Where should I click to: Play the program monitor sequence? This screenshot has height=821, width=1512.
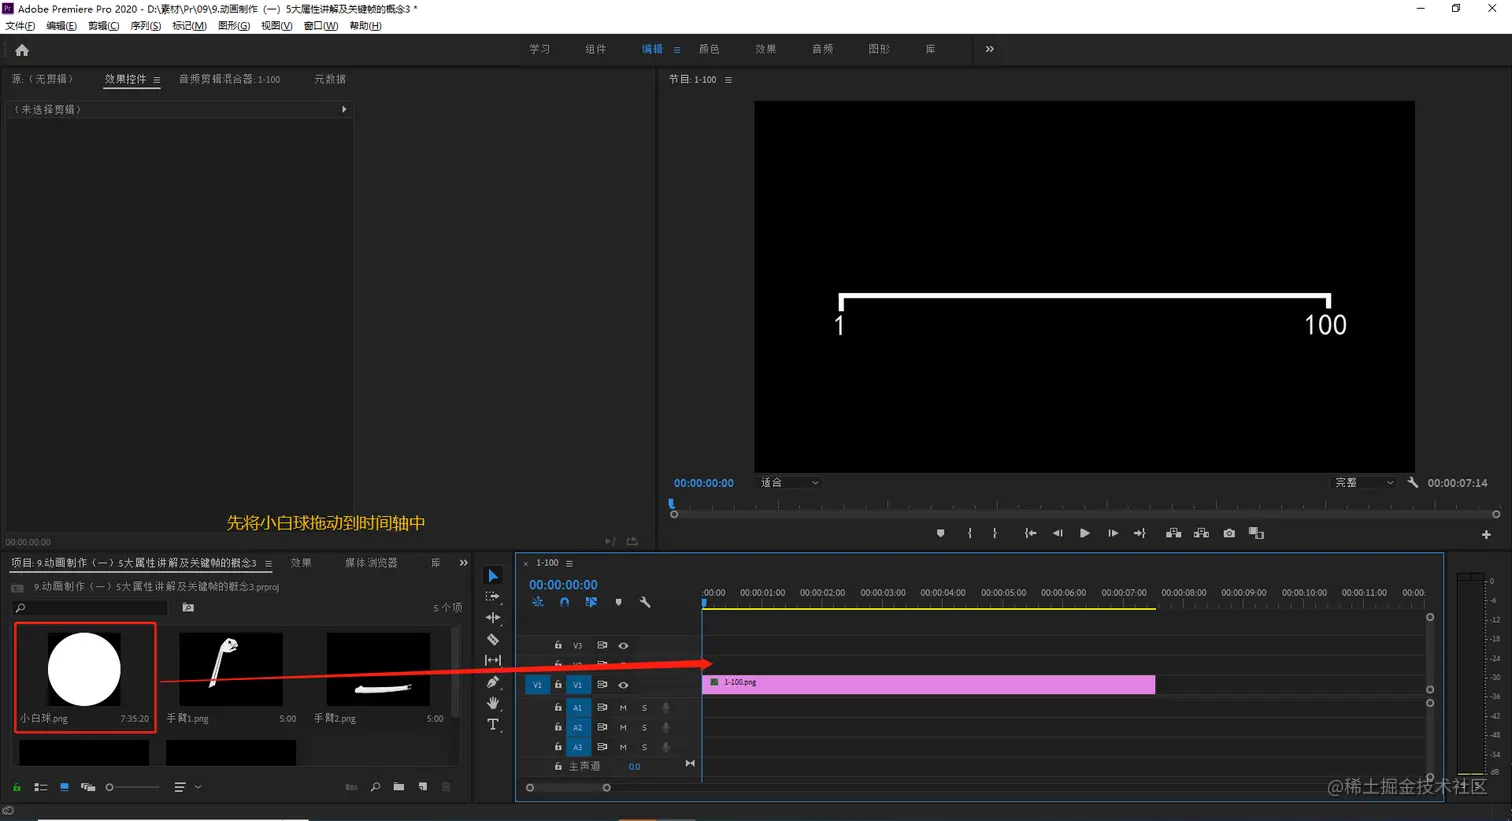1084,533
